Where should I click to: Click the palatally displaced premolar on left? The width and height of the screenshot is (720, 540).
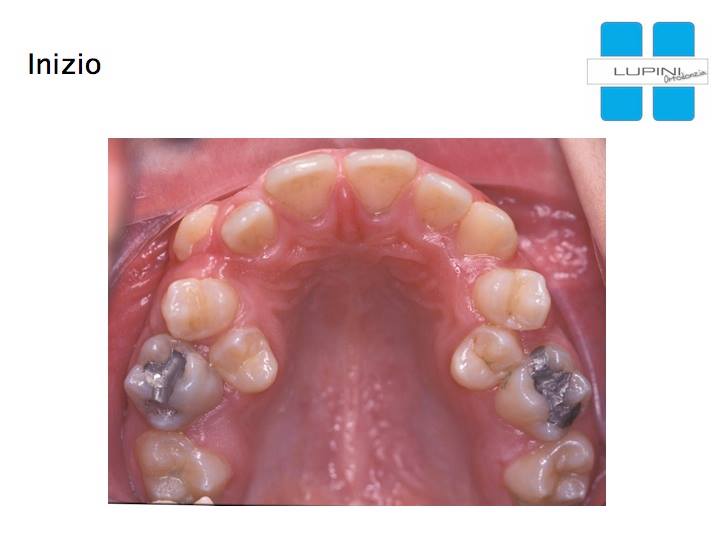click(244, 359)
